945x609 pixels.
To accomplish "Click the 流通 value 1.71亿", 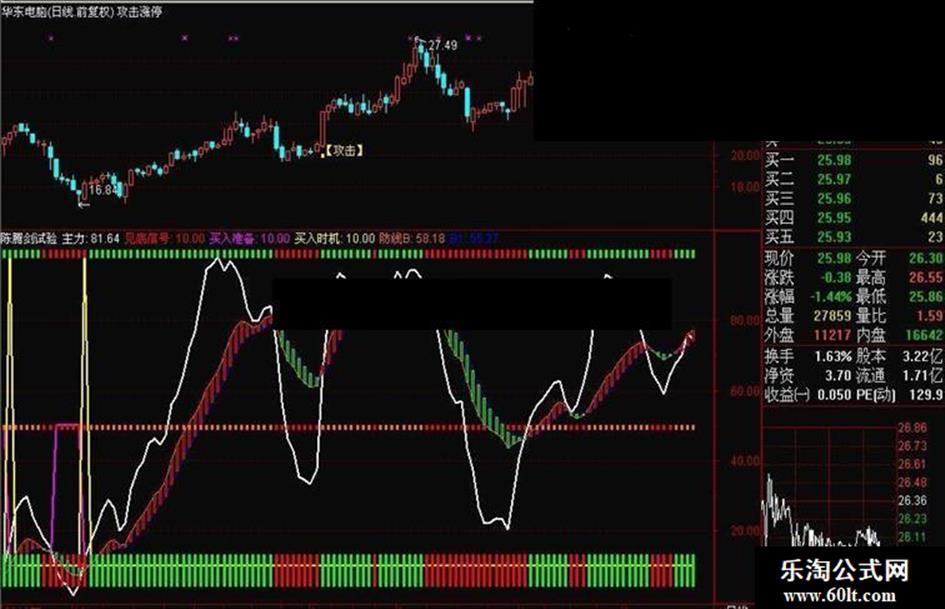I will pos(923,376).
